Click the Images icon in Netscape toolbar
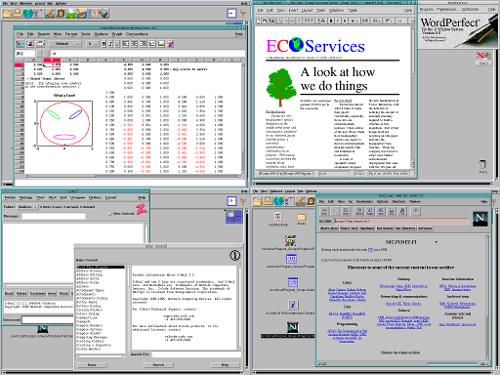 point(370,211)
